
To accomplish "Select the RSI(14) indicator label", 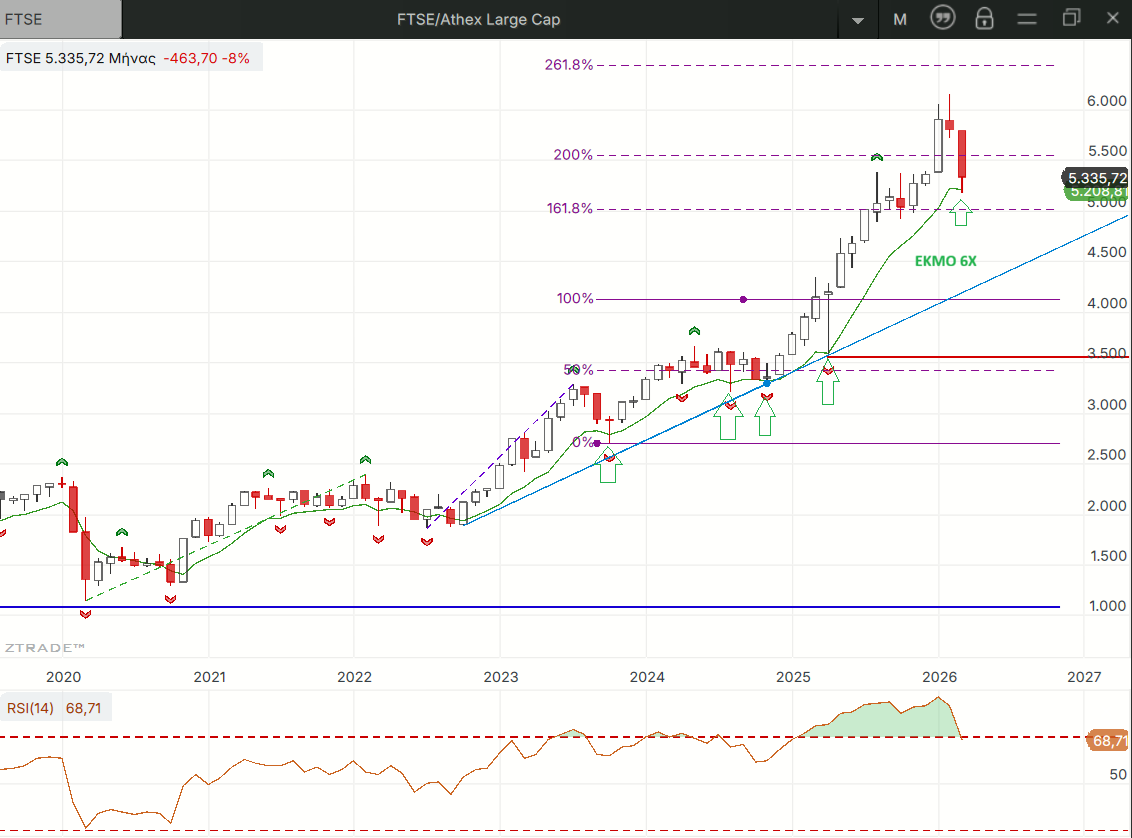I will (x=30, y=708).
